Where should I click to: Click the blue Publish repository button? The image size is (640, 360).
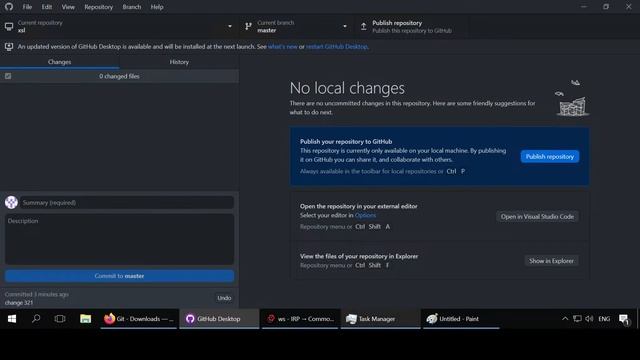(x=549, y=156)
